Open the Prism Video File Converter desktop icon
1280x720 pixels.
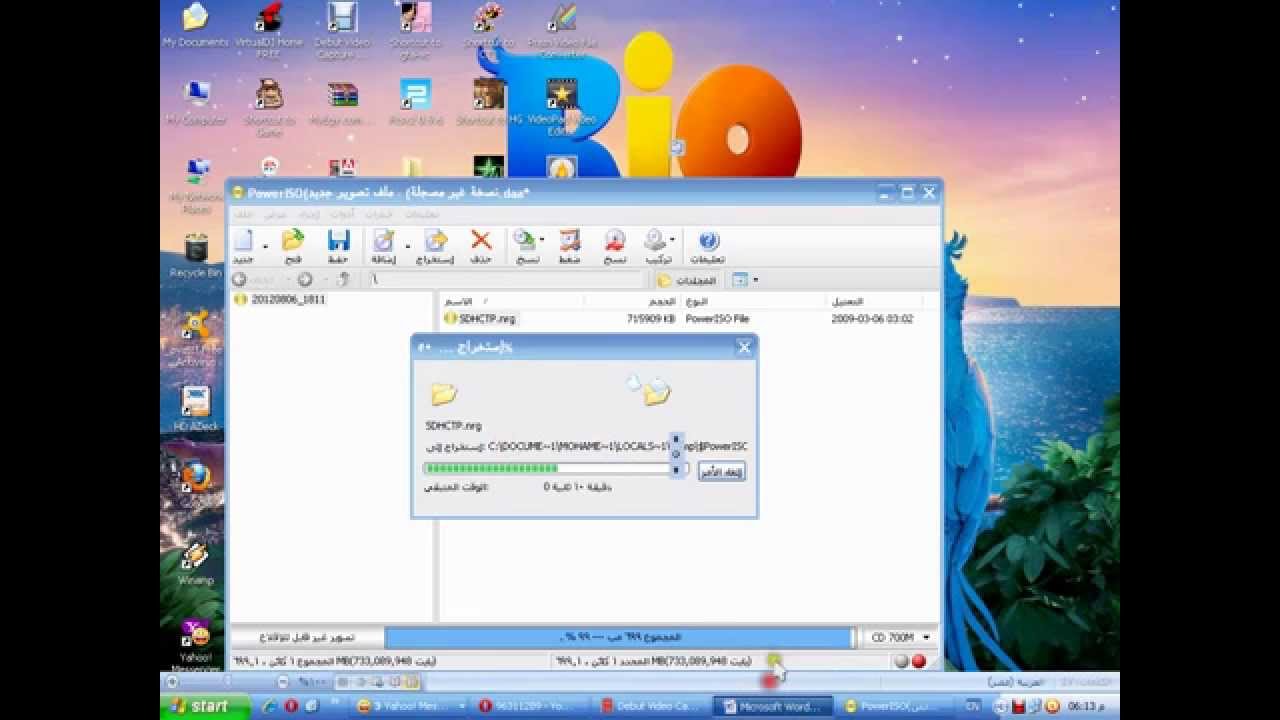(x=562, y=30)
